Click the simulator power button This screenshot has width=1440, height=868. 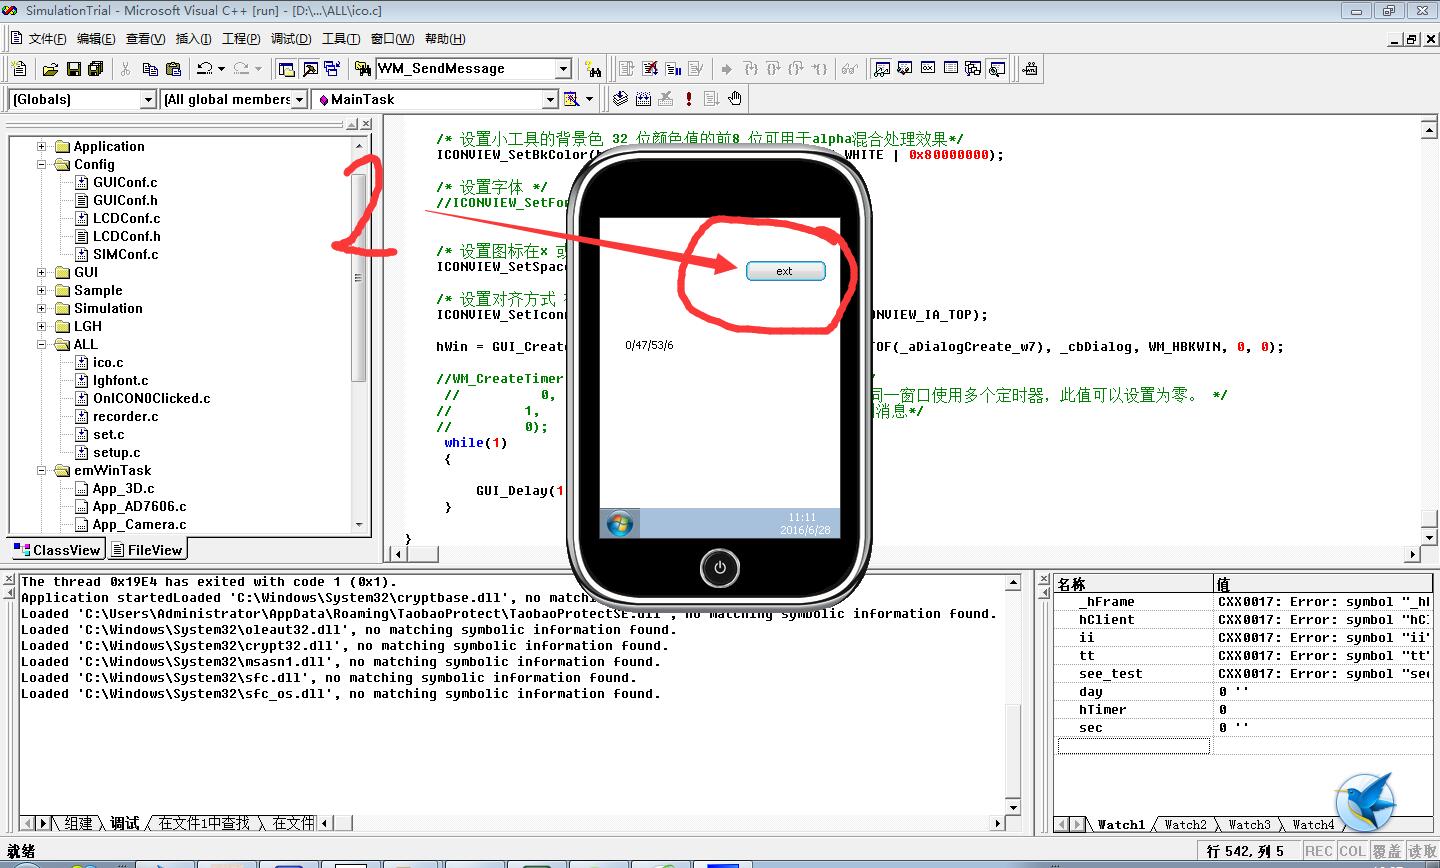pos(719,568)
